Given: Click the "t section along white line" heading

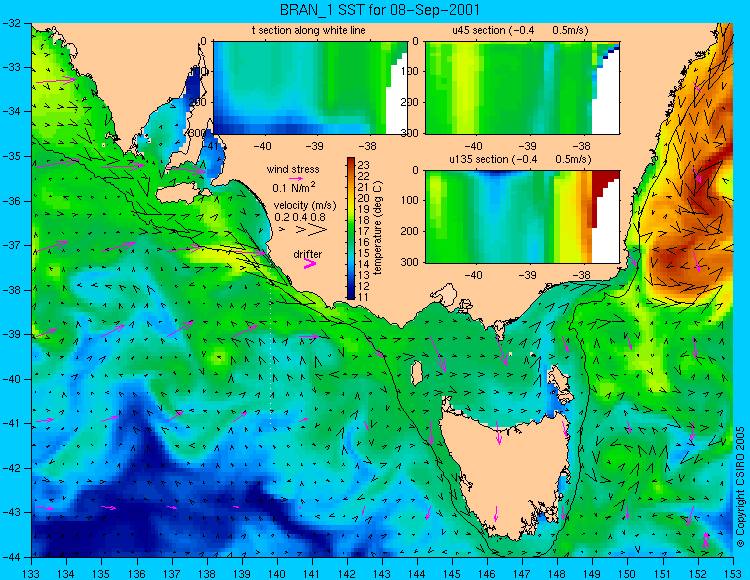Looking at the screenshot, I should pyautogui.click(x=309, y=31).
